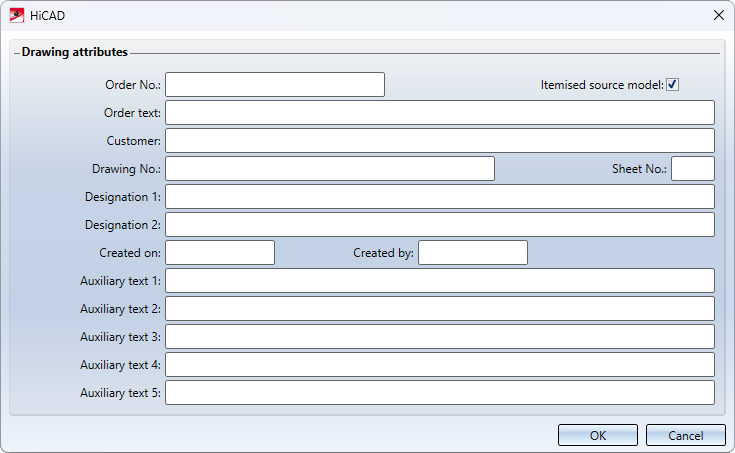Click the Auxiliary text 2 field
Image resolution: width=735 pixels, height=453 pixels.
(x=440, y=309)
